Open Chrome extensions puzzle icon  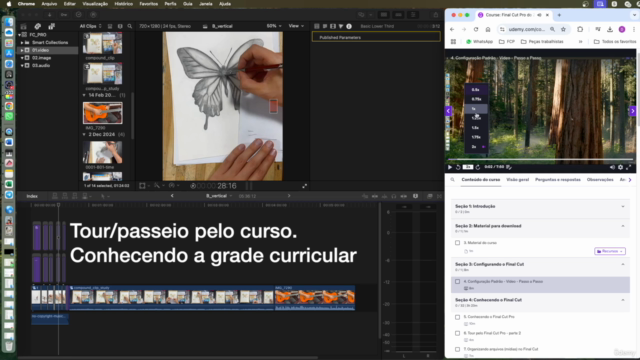[580, 29]
